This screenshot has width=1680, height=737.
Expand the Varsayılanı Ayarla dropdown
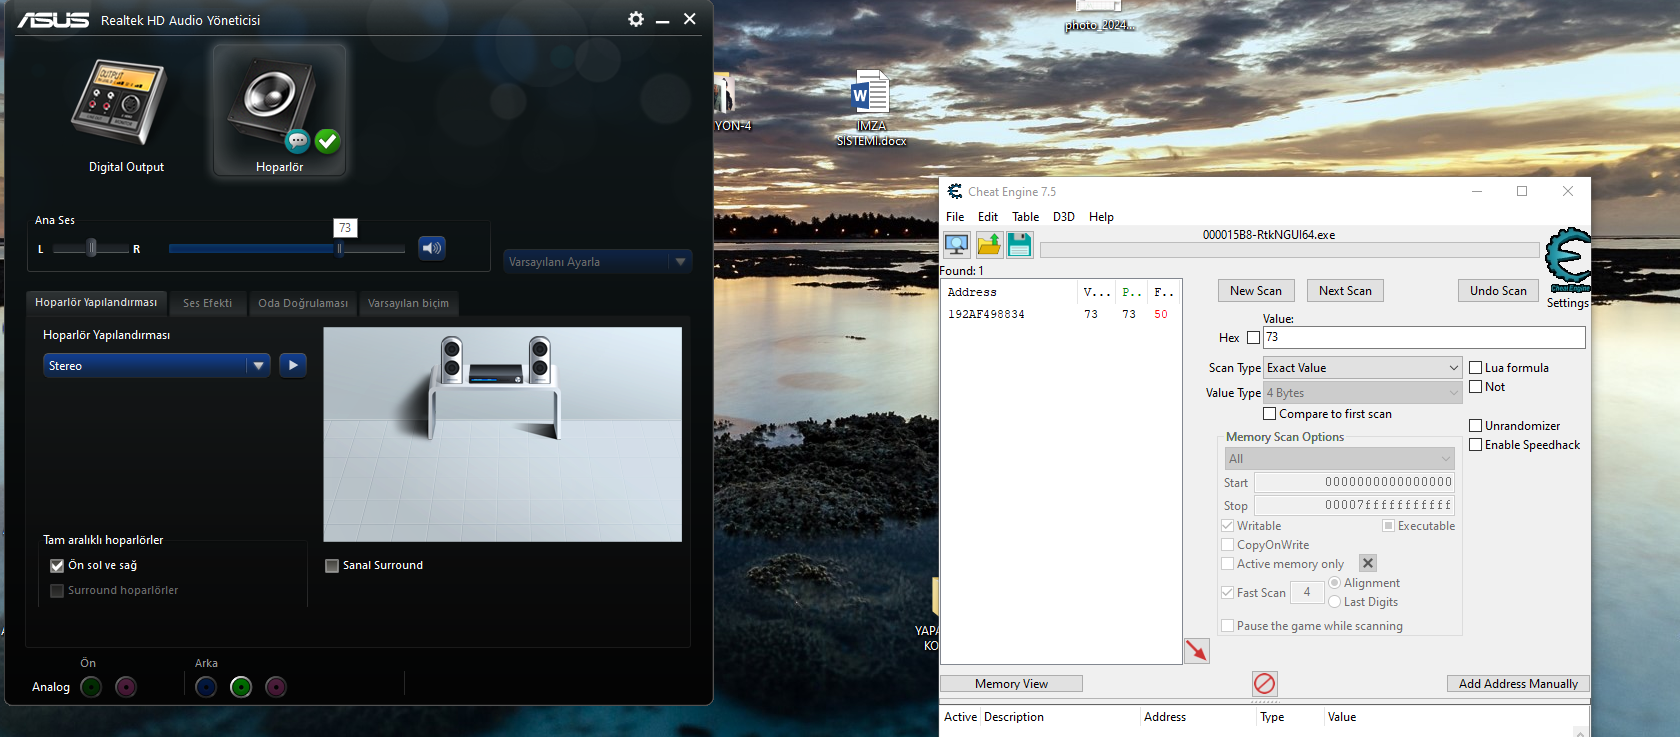click(x=598, y=262)
